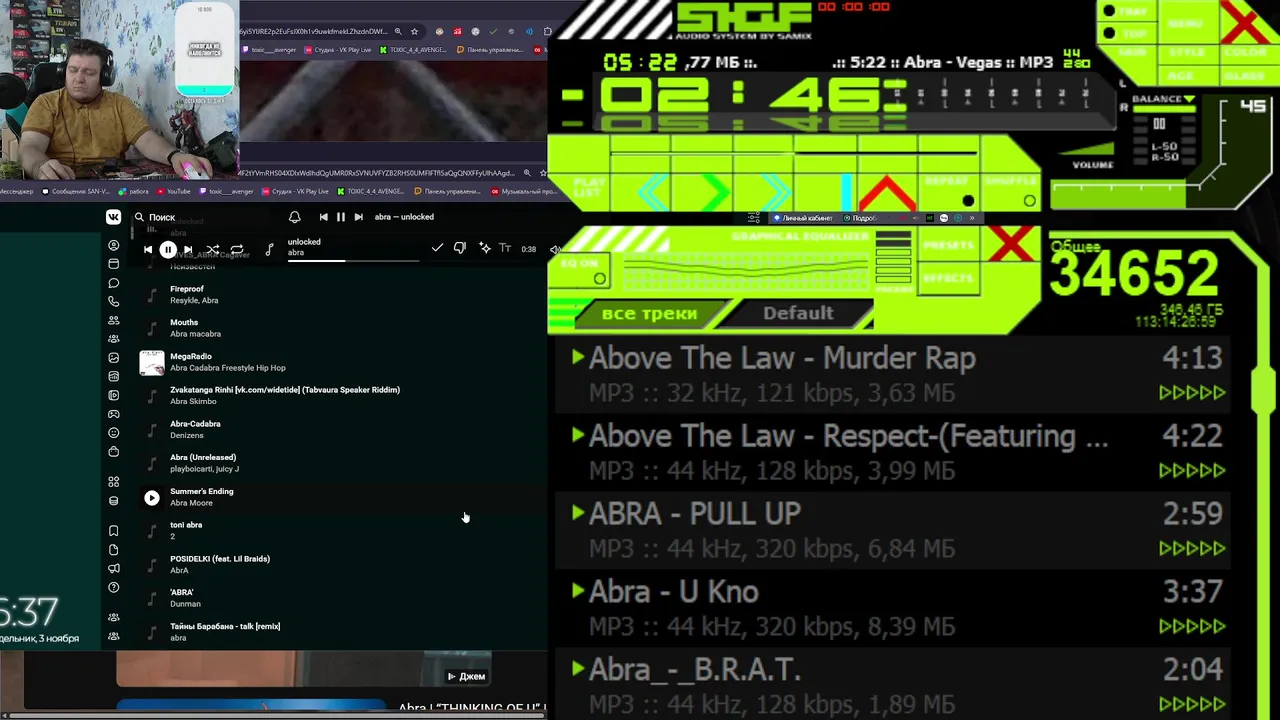This screenshot has height=720, width=1280.
Task: Switch to the Default playlist tab
Action: tap(798, 313)
